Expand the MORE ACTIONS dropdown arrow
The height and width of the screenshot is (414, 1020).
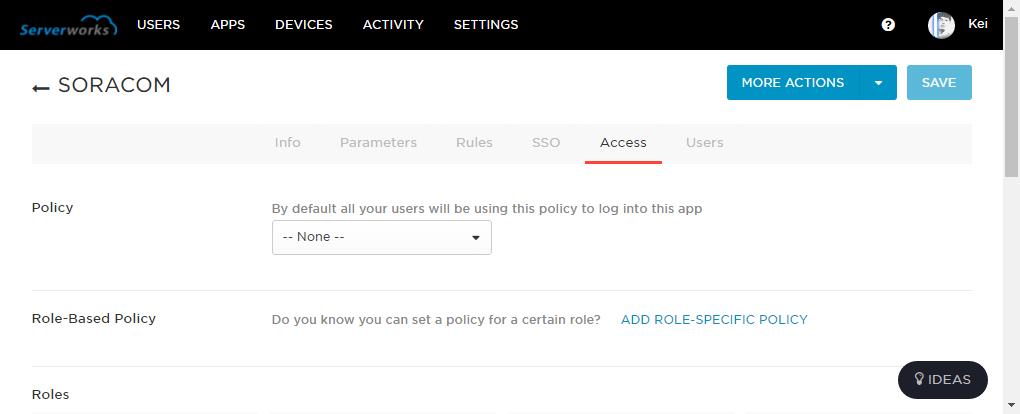pos(878,83)
